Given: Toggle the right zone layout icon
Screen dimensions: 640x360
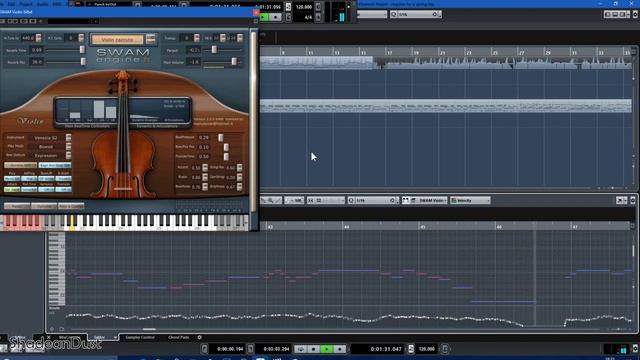Looking at the screenshot, I should coord(622,14).
